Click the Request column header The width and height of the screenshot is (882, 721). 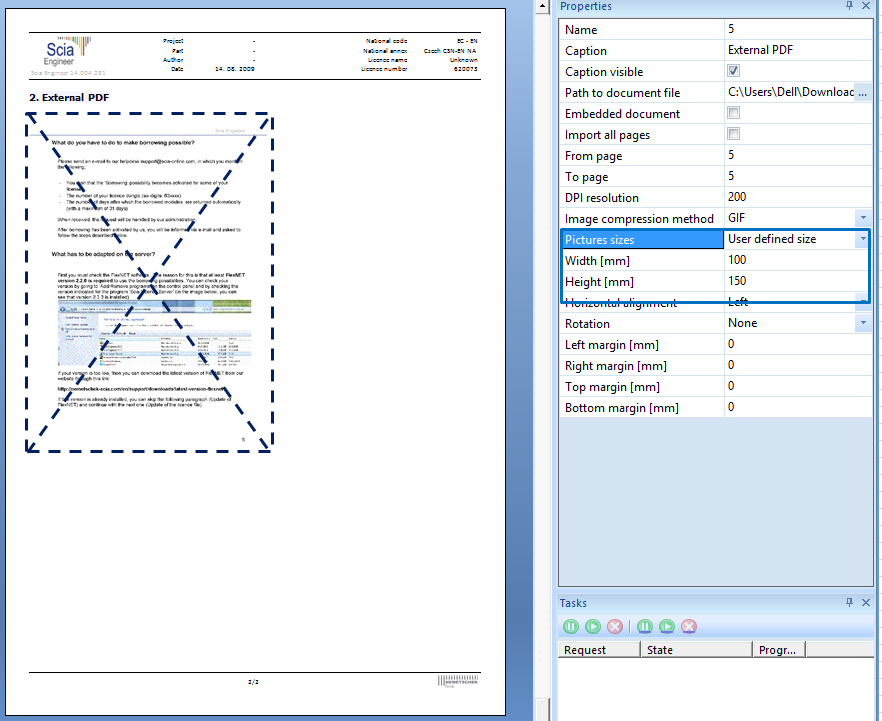(x=598, y=650)
